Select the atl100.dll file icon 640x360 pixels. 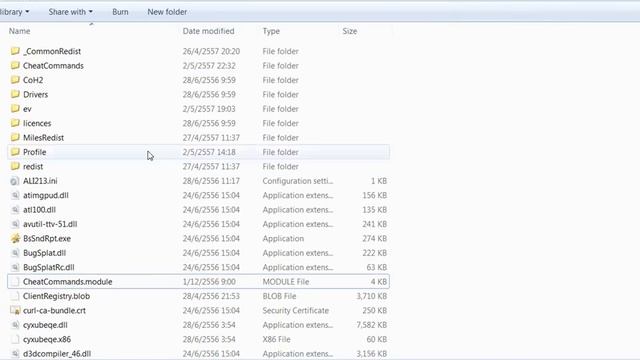15,209
